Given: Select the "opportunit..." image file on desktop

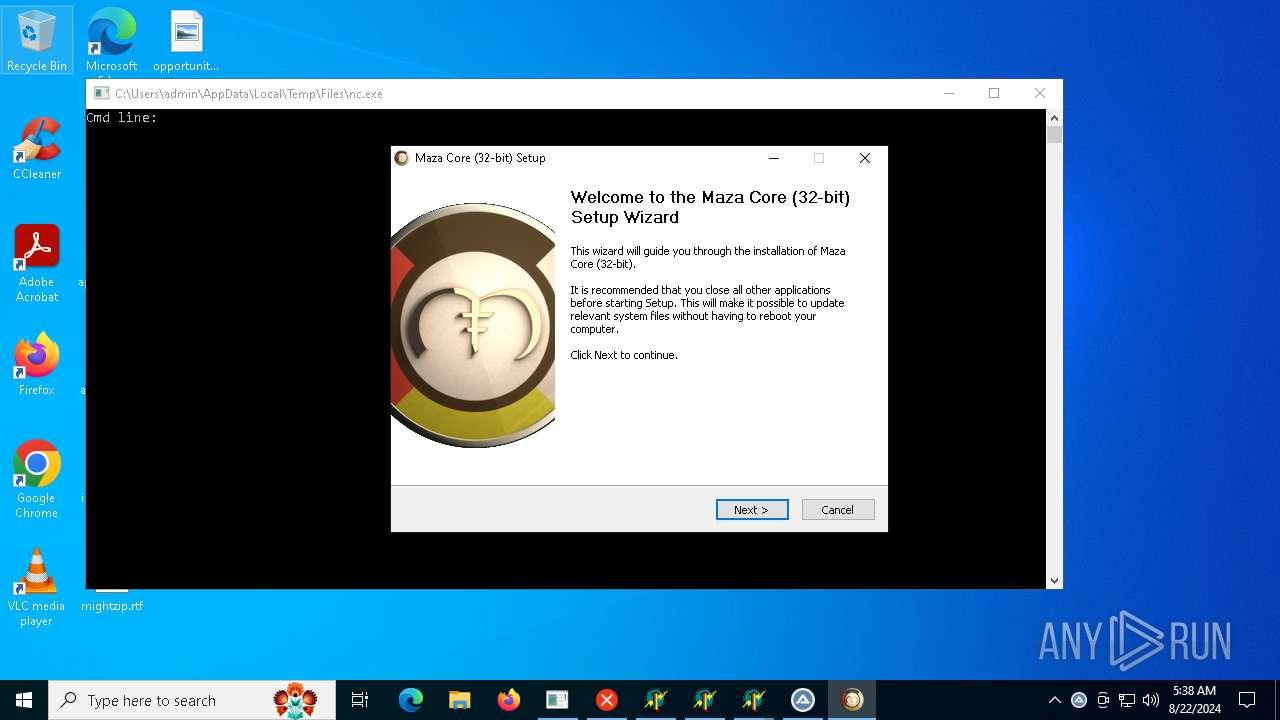Looking at the screenshot, I should [186, 41].
